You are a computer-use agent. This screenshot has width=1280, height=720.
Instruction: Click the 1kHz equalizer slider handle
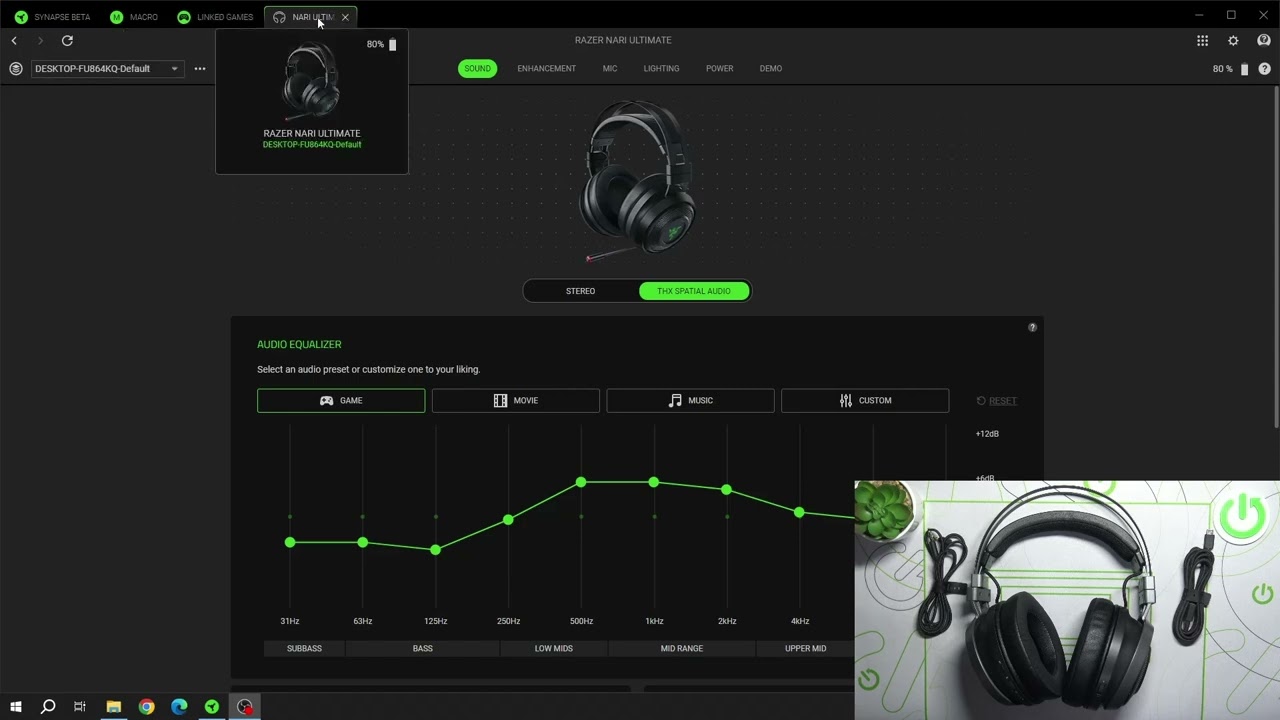(x=654, y=482)
